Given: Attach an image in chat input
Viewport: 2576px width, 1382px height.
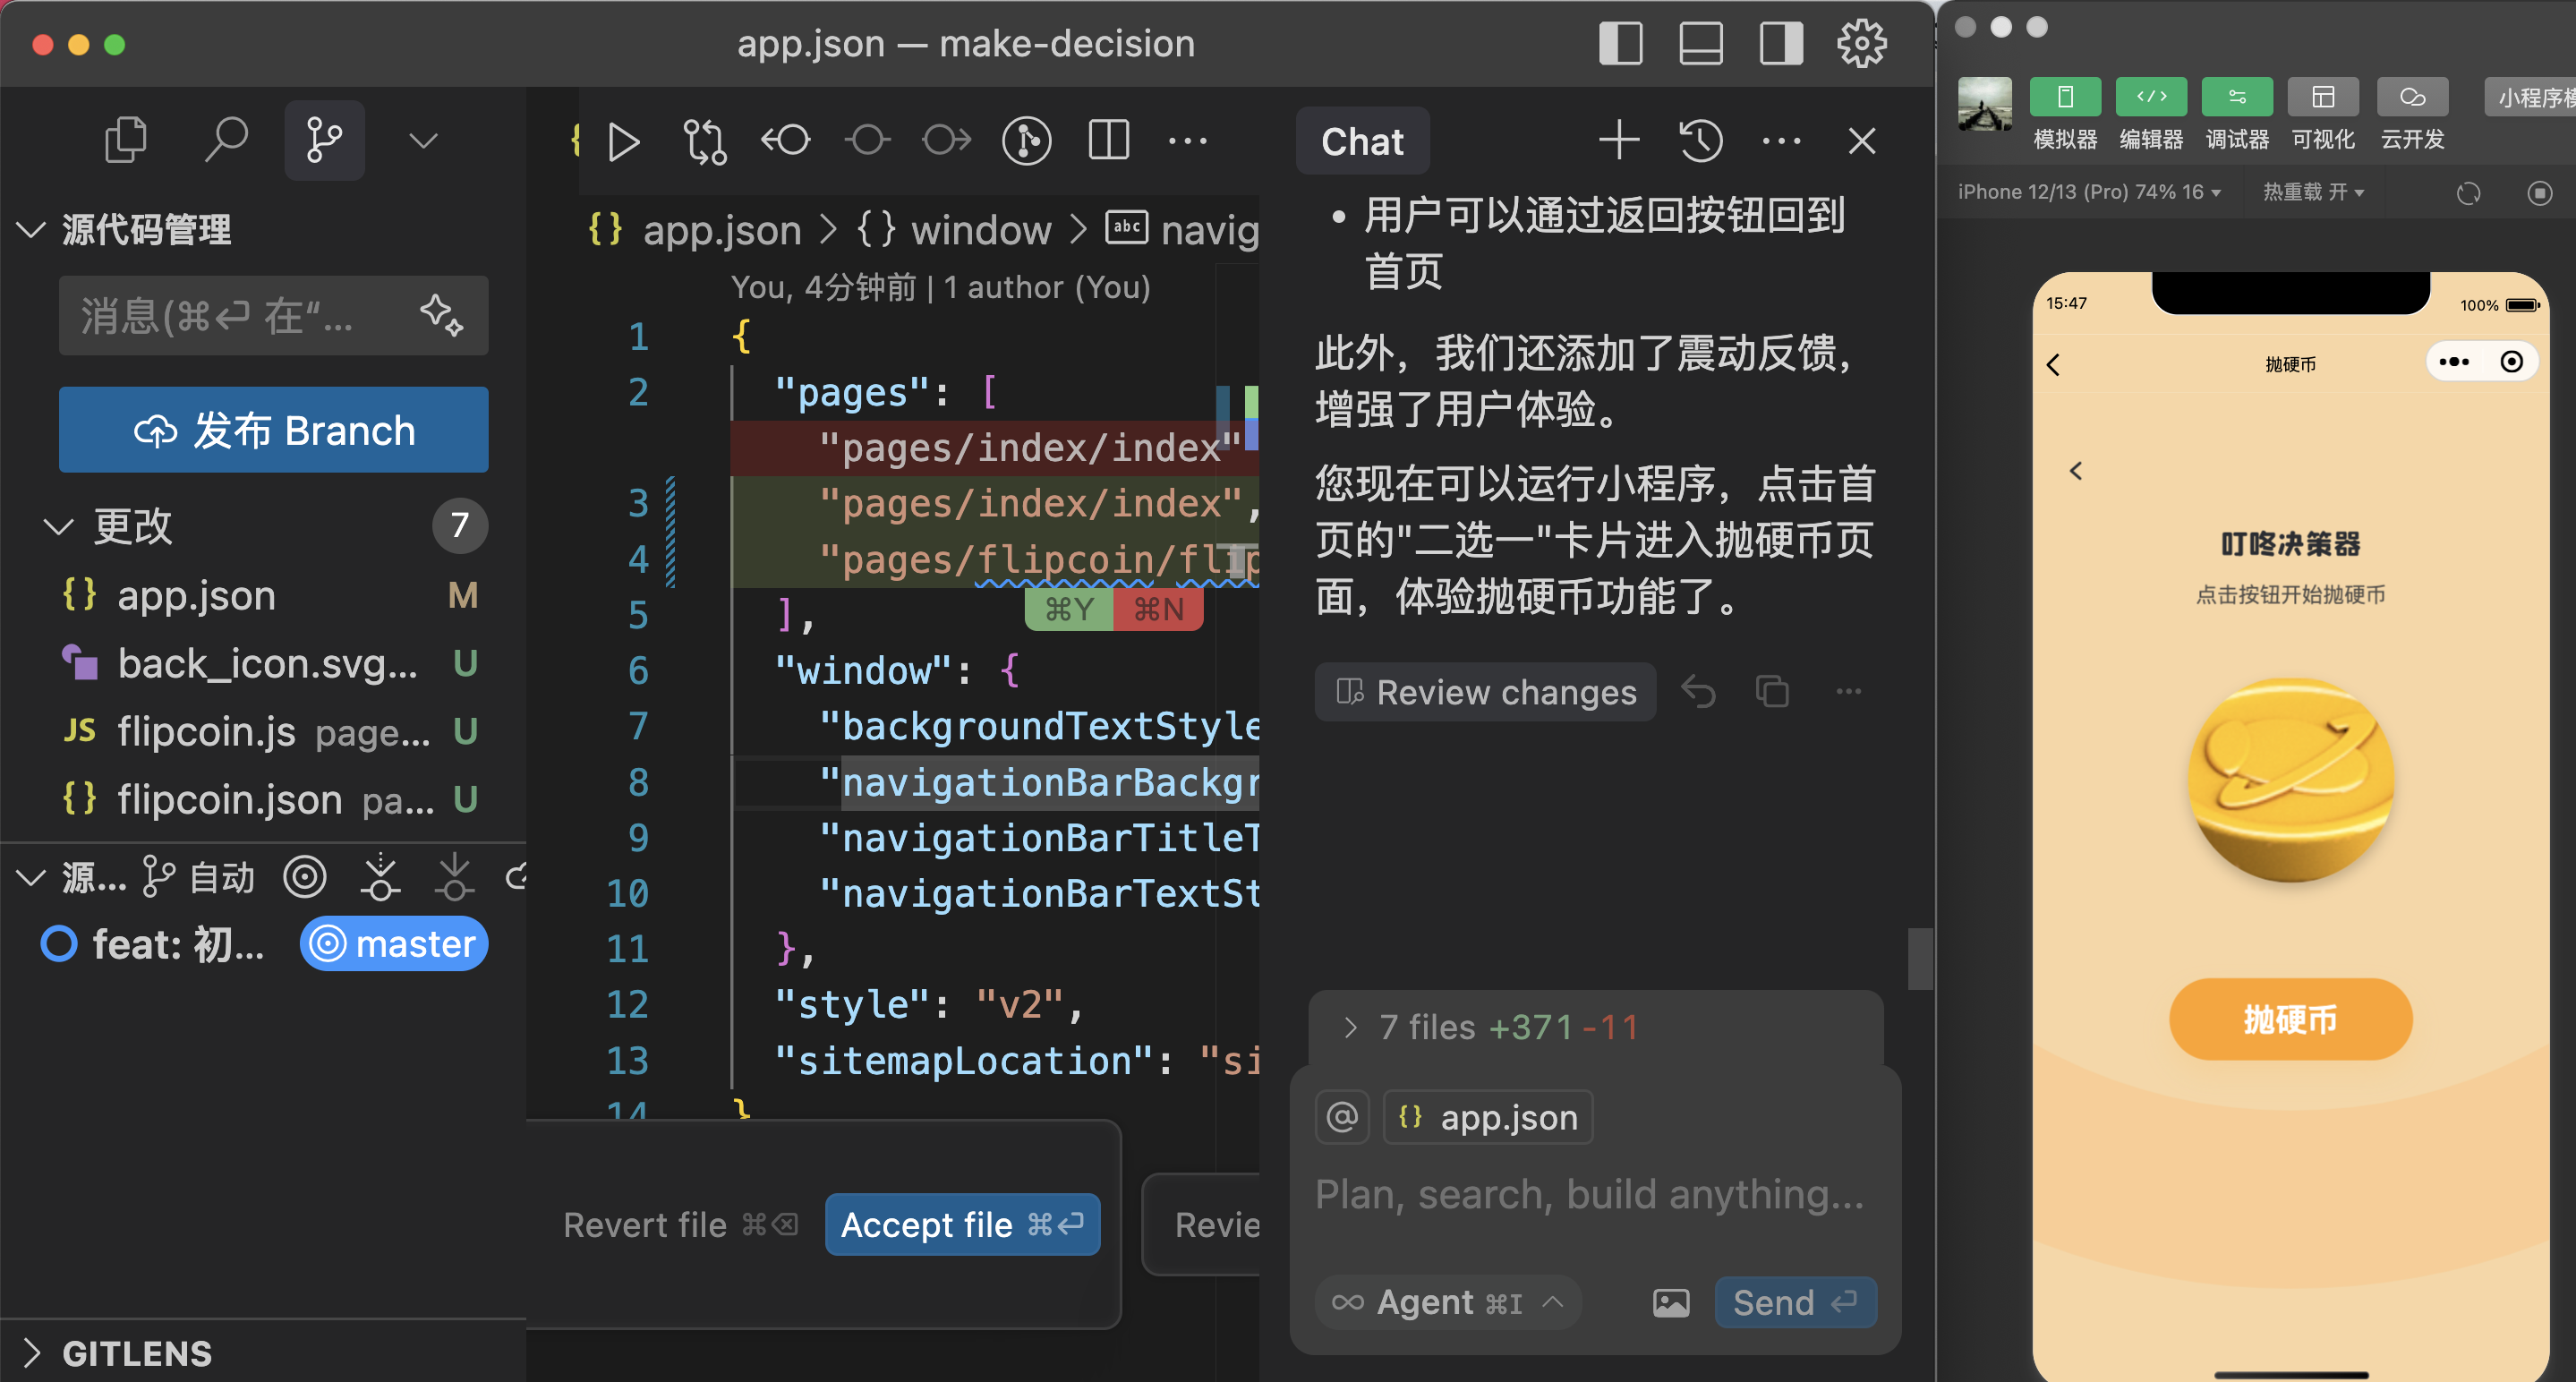Looking at the screenshot, I should click(x=1670, y=1302).
